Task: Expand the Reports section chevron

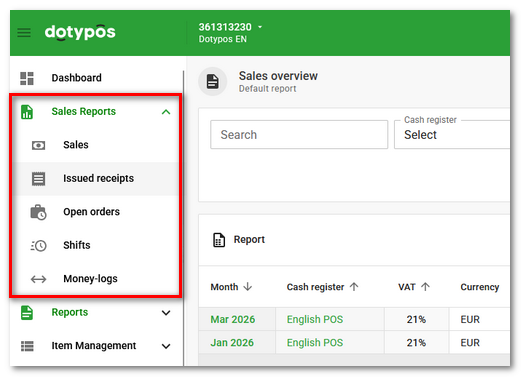Action: [166, 313]
